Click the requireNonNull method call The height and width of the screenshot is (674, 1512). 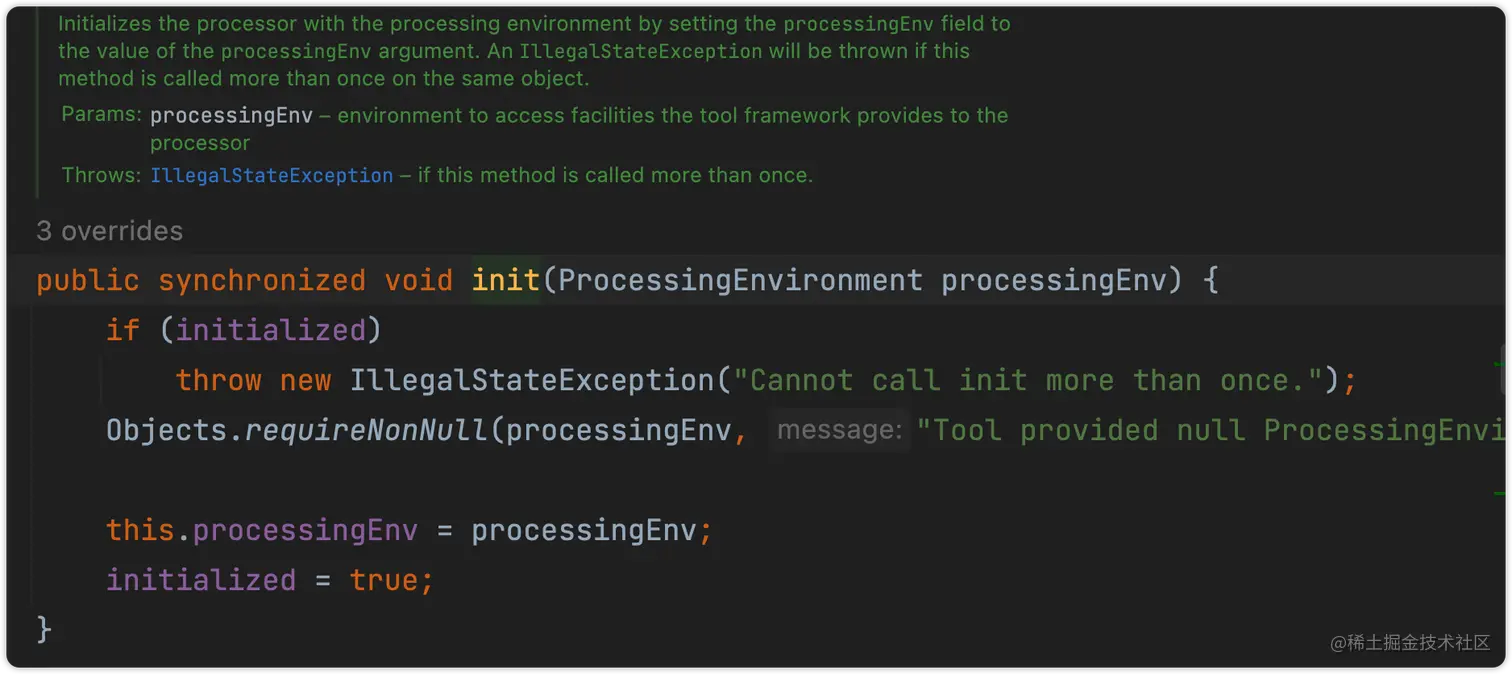coord(366,430)
